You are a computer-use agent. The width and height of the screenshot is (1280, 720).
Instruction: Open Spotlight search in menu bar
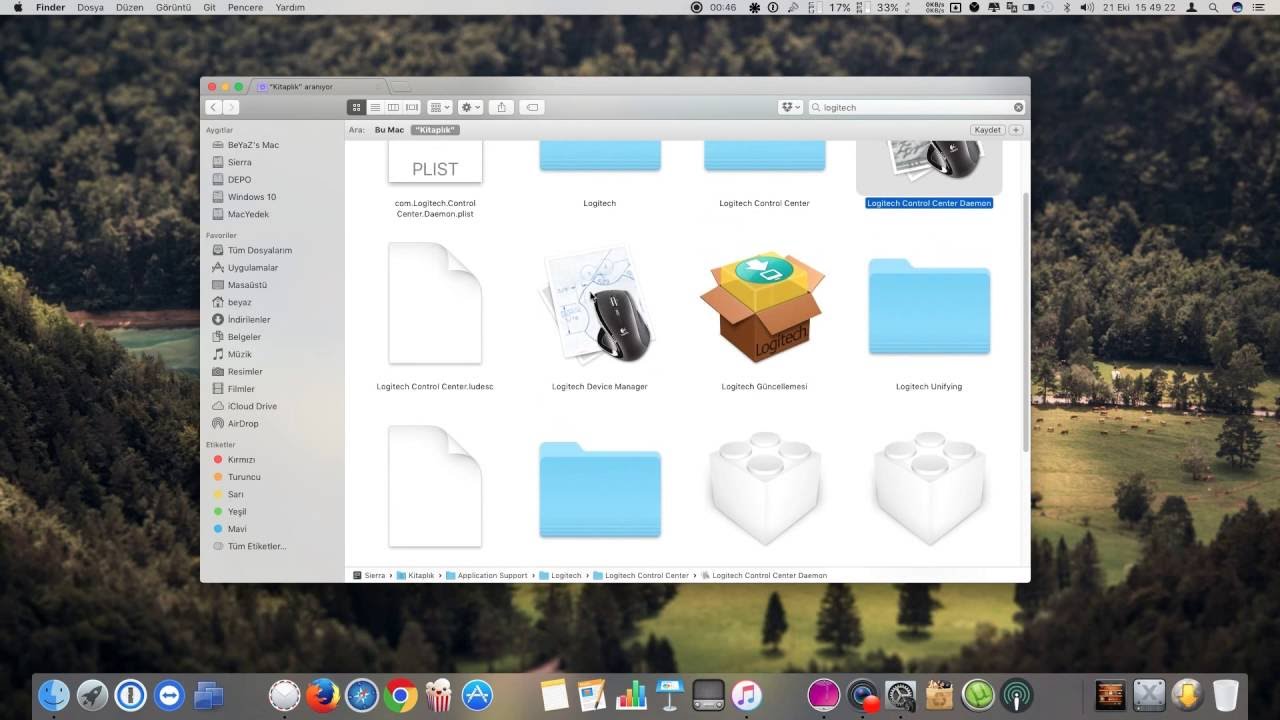pos(1213,7)
